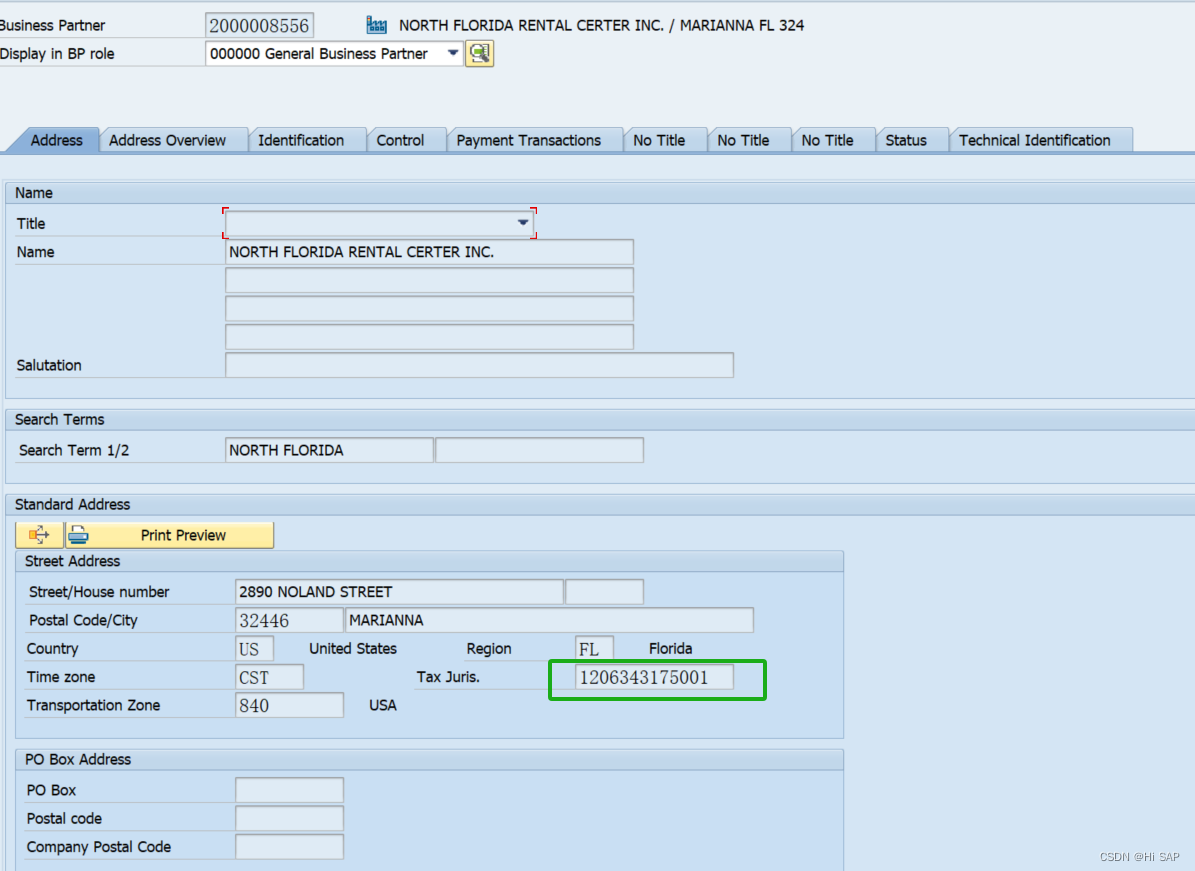The width and height of the screenshot is (1195, 871).
Task: Click the Salutation input field
Action: click(x=479, y=365)
